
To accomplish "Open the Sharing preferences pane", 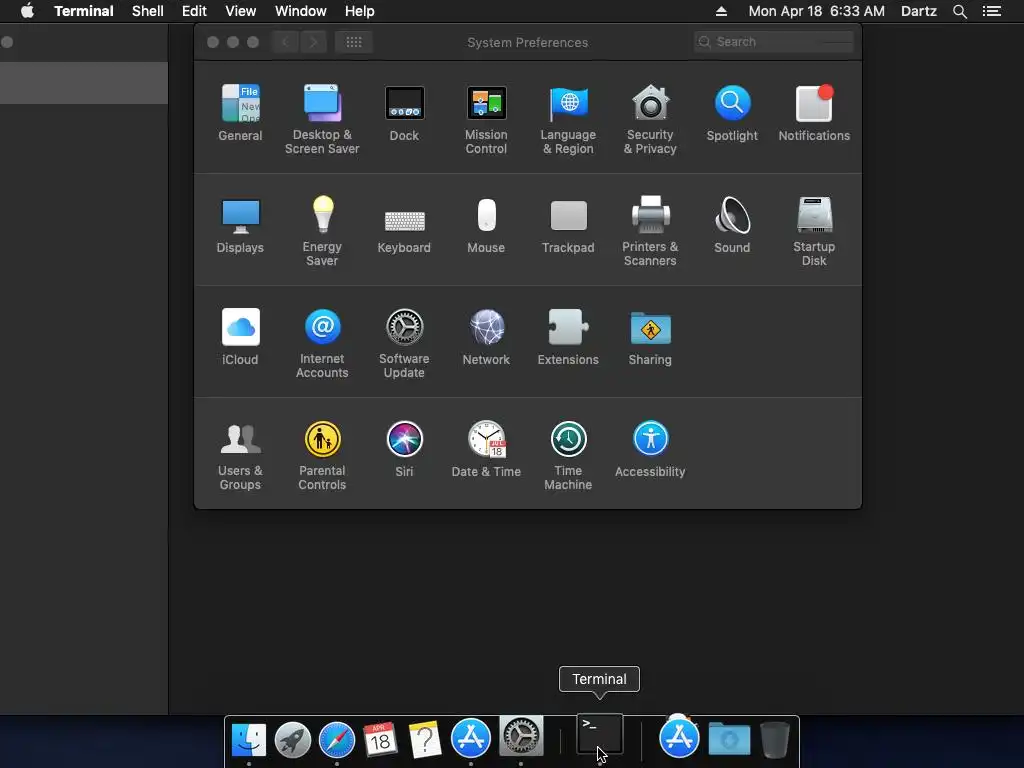I will [650, 337].
